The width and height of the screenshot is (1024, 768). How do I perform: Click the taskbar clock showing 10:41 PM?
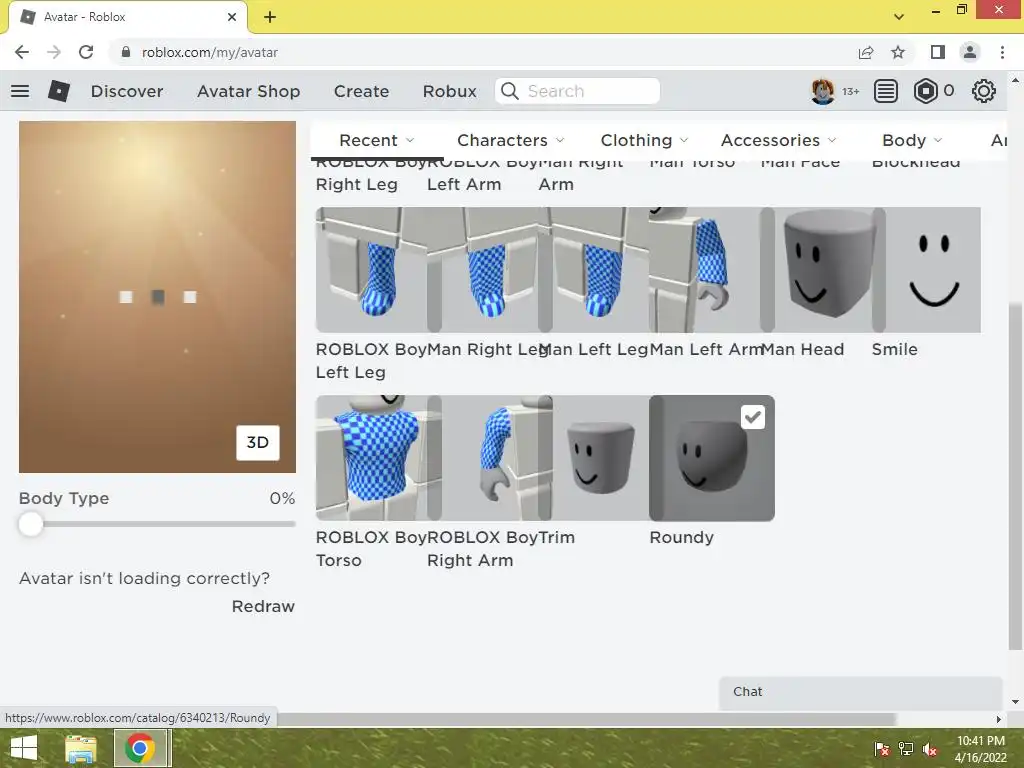pyautogui.click(x=980, y=749)
